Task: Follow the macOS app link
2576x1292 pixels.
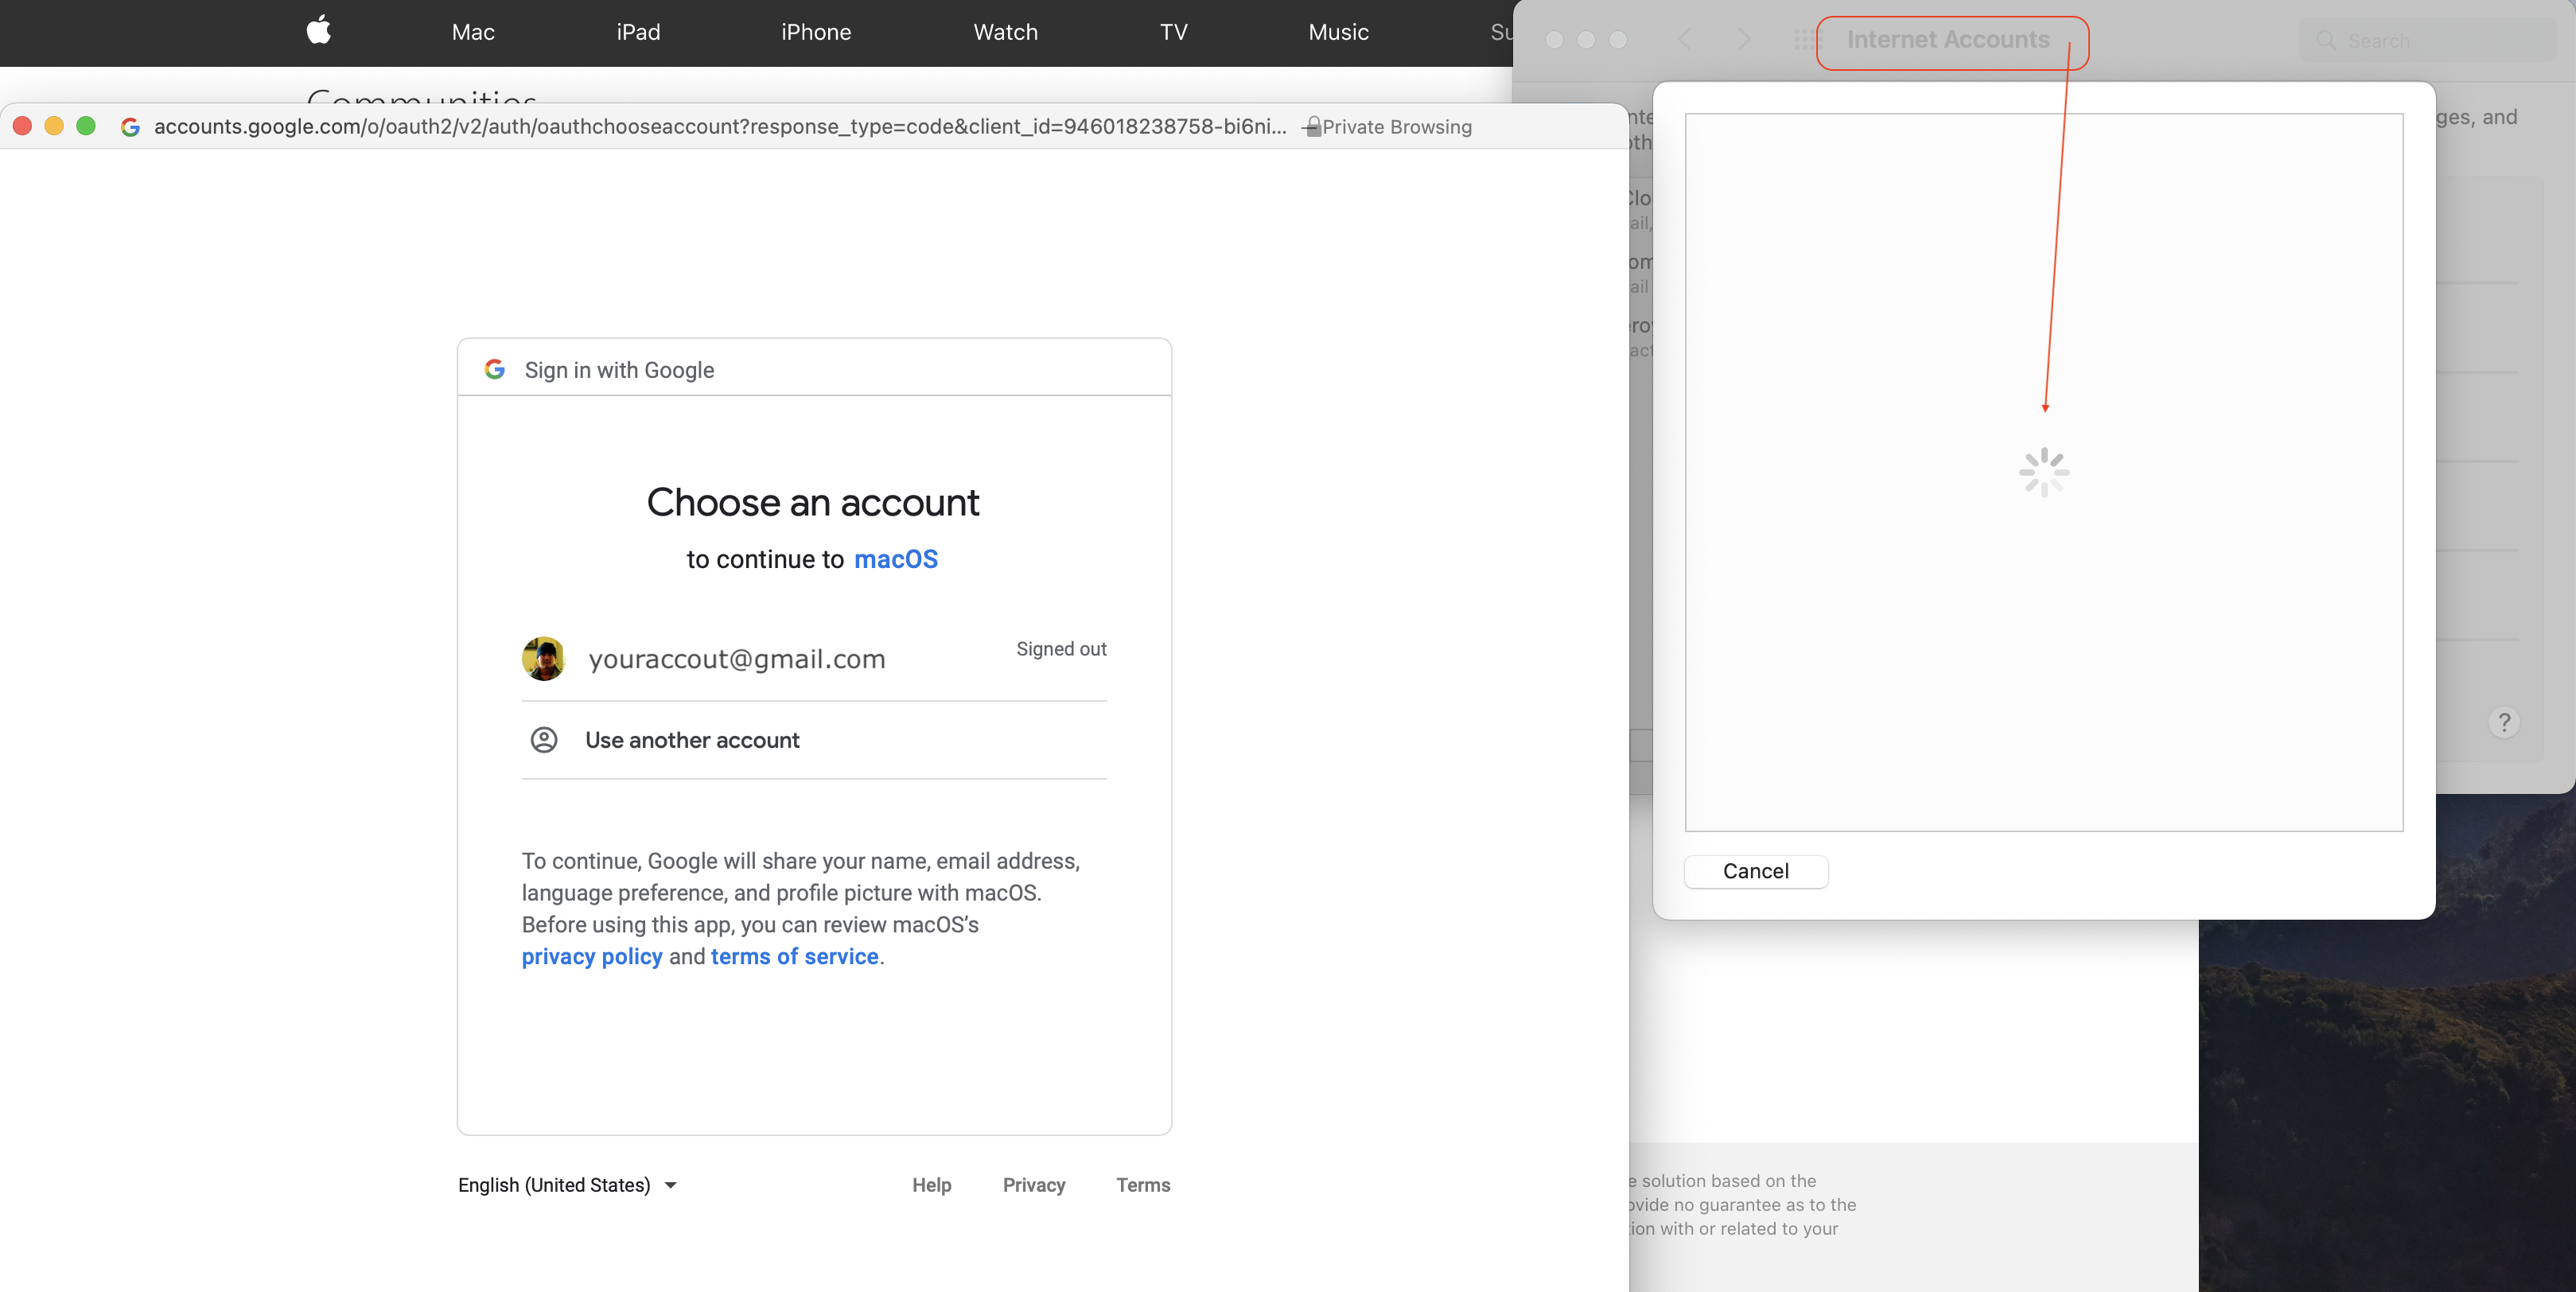Action: coord(895,559)
